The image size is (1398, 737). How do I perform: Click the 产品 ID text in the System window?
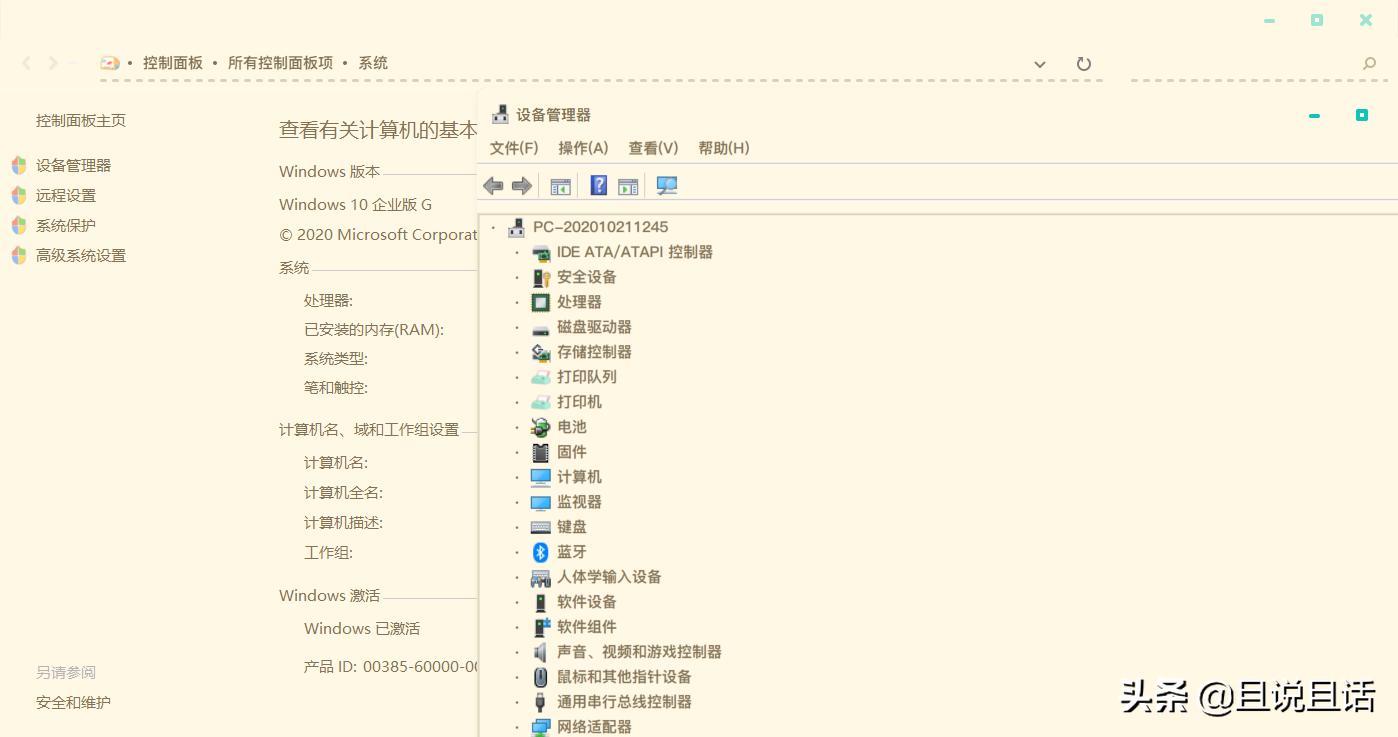click(391, 666)
